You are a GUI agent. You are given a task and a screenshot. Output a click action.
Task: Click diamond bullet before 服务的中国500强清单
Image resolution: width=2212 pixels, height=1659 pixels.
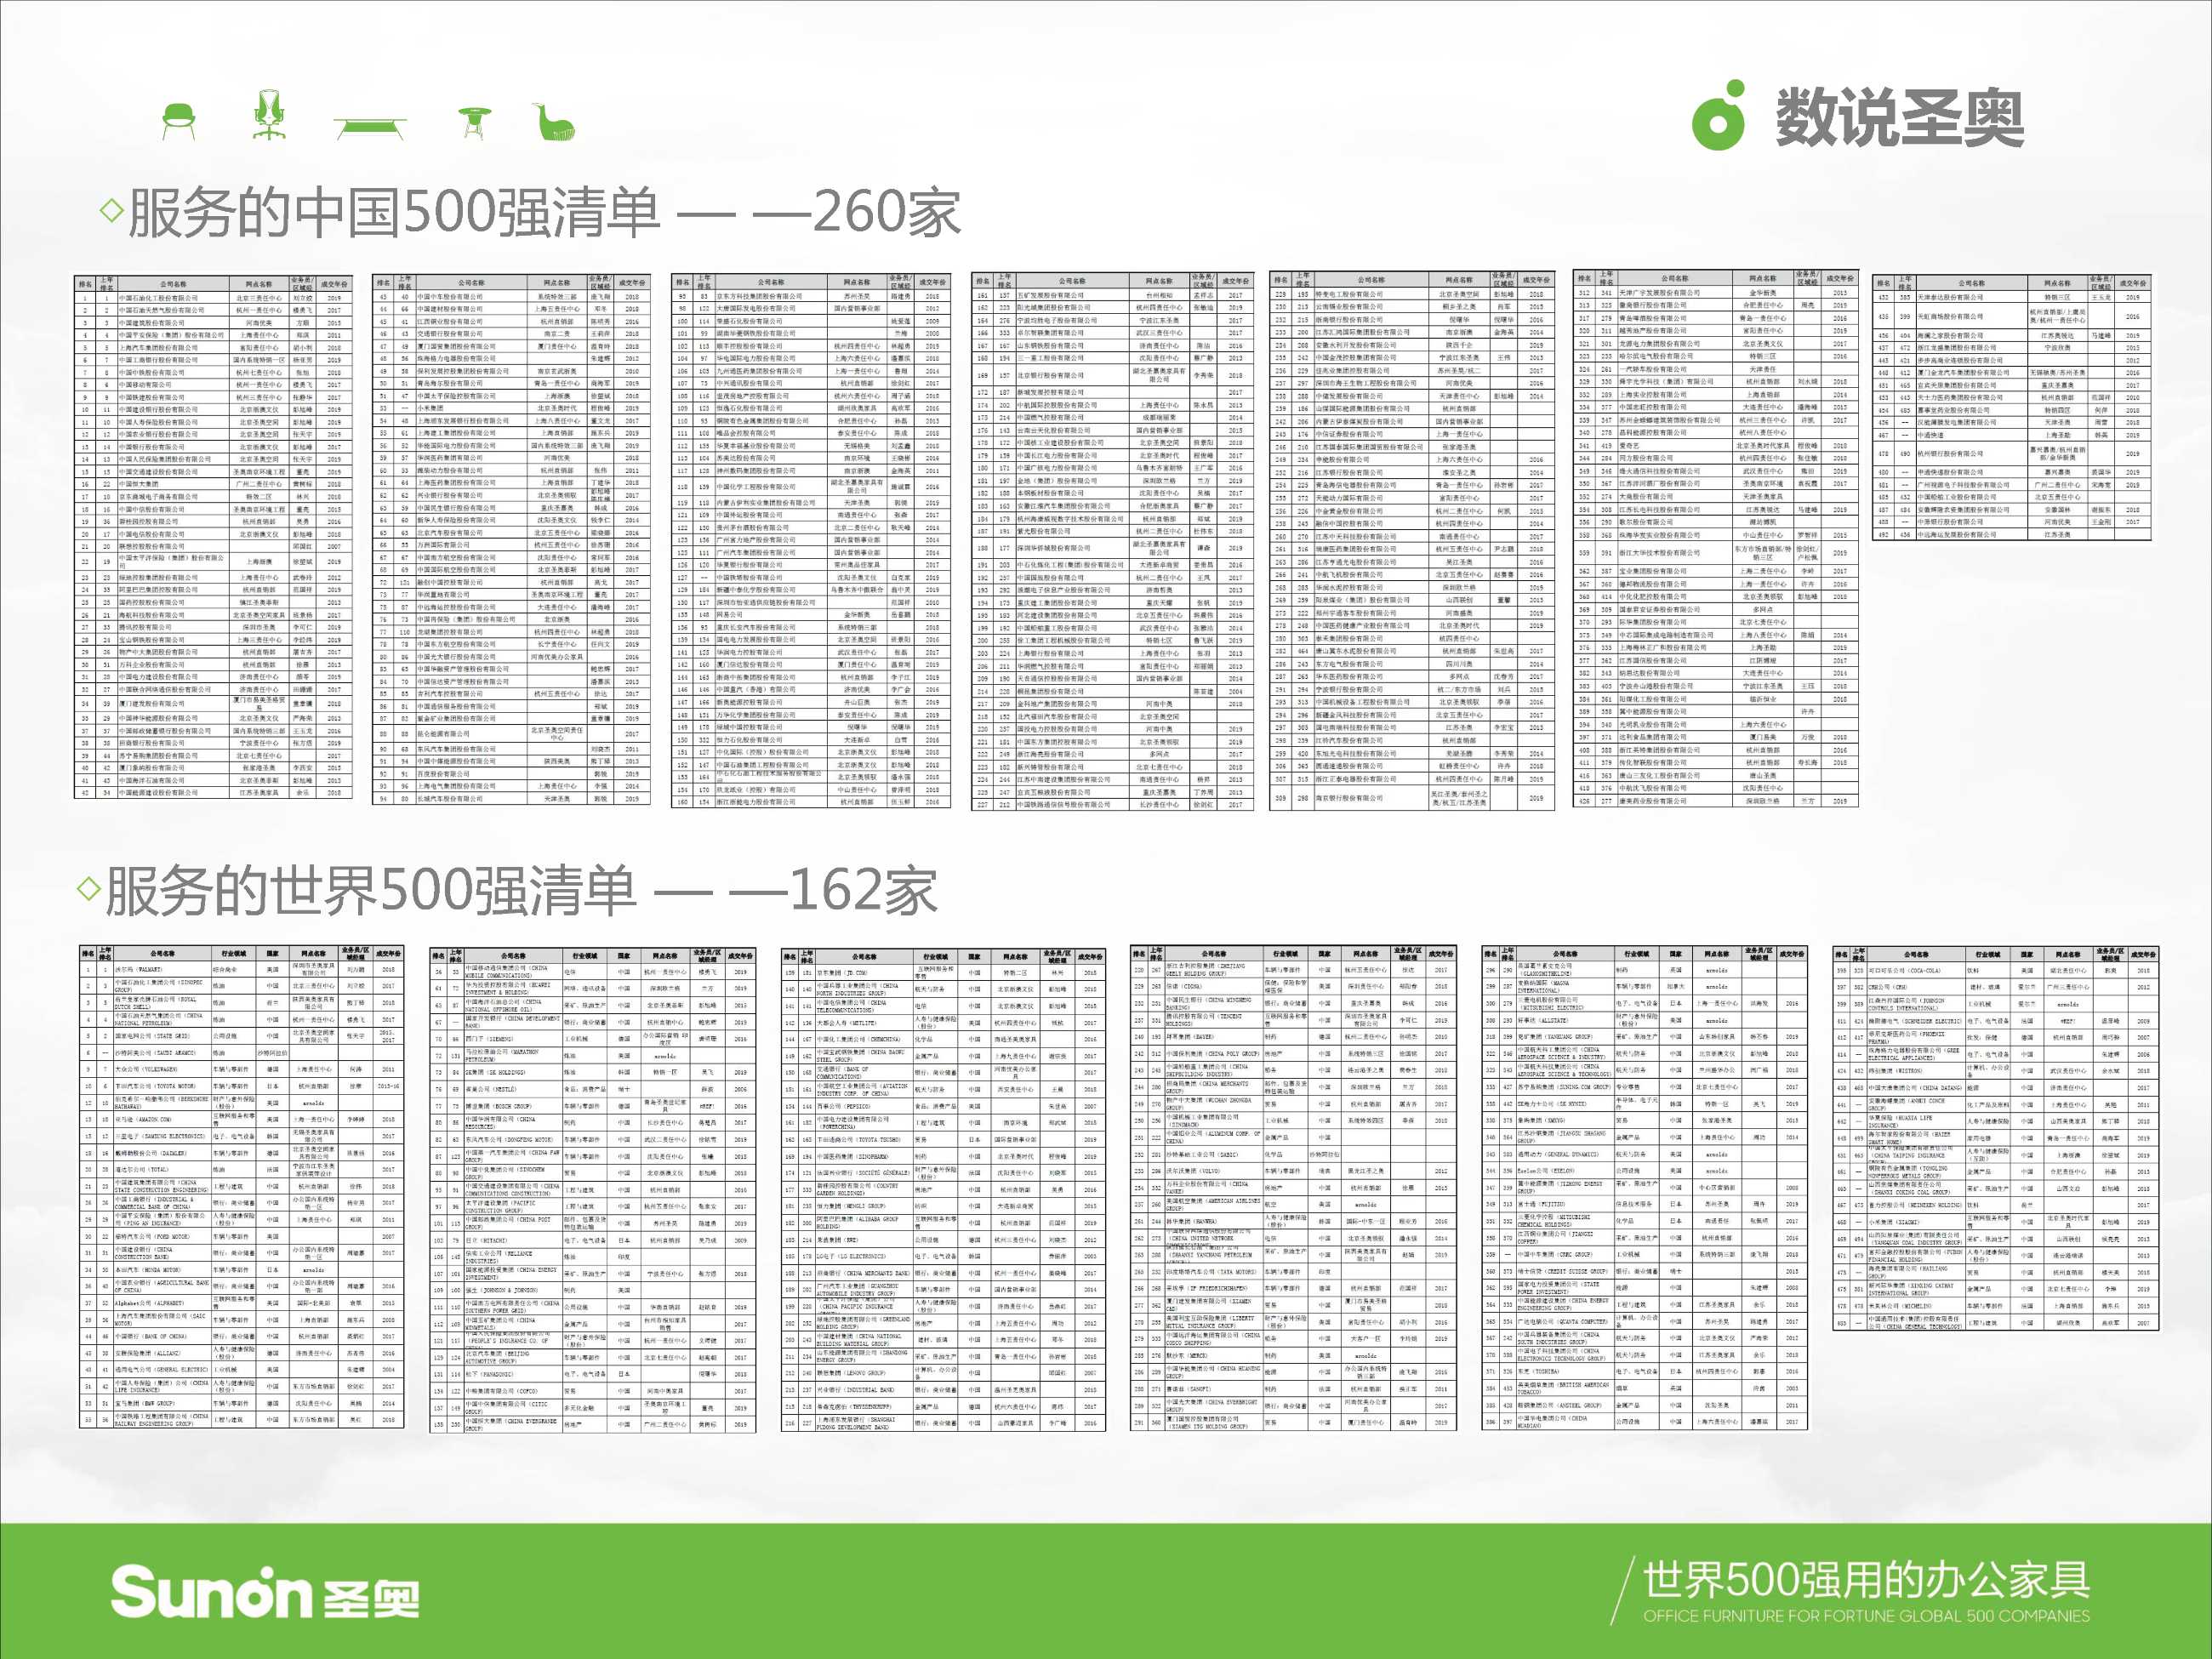pyautogui.click(x=113, y=210)
